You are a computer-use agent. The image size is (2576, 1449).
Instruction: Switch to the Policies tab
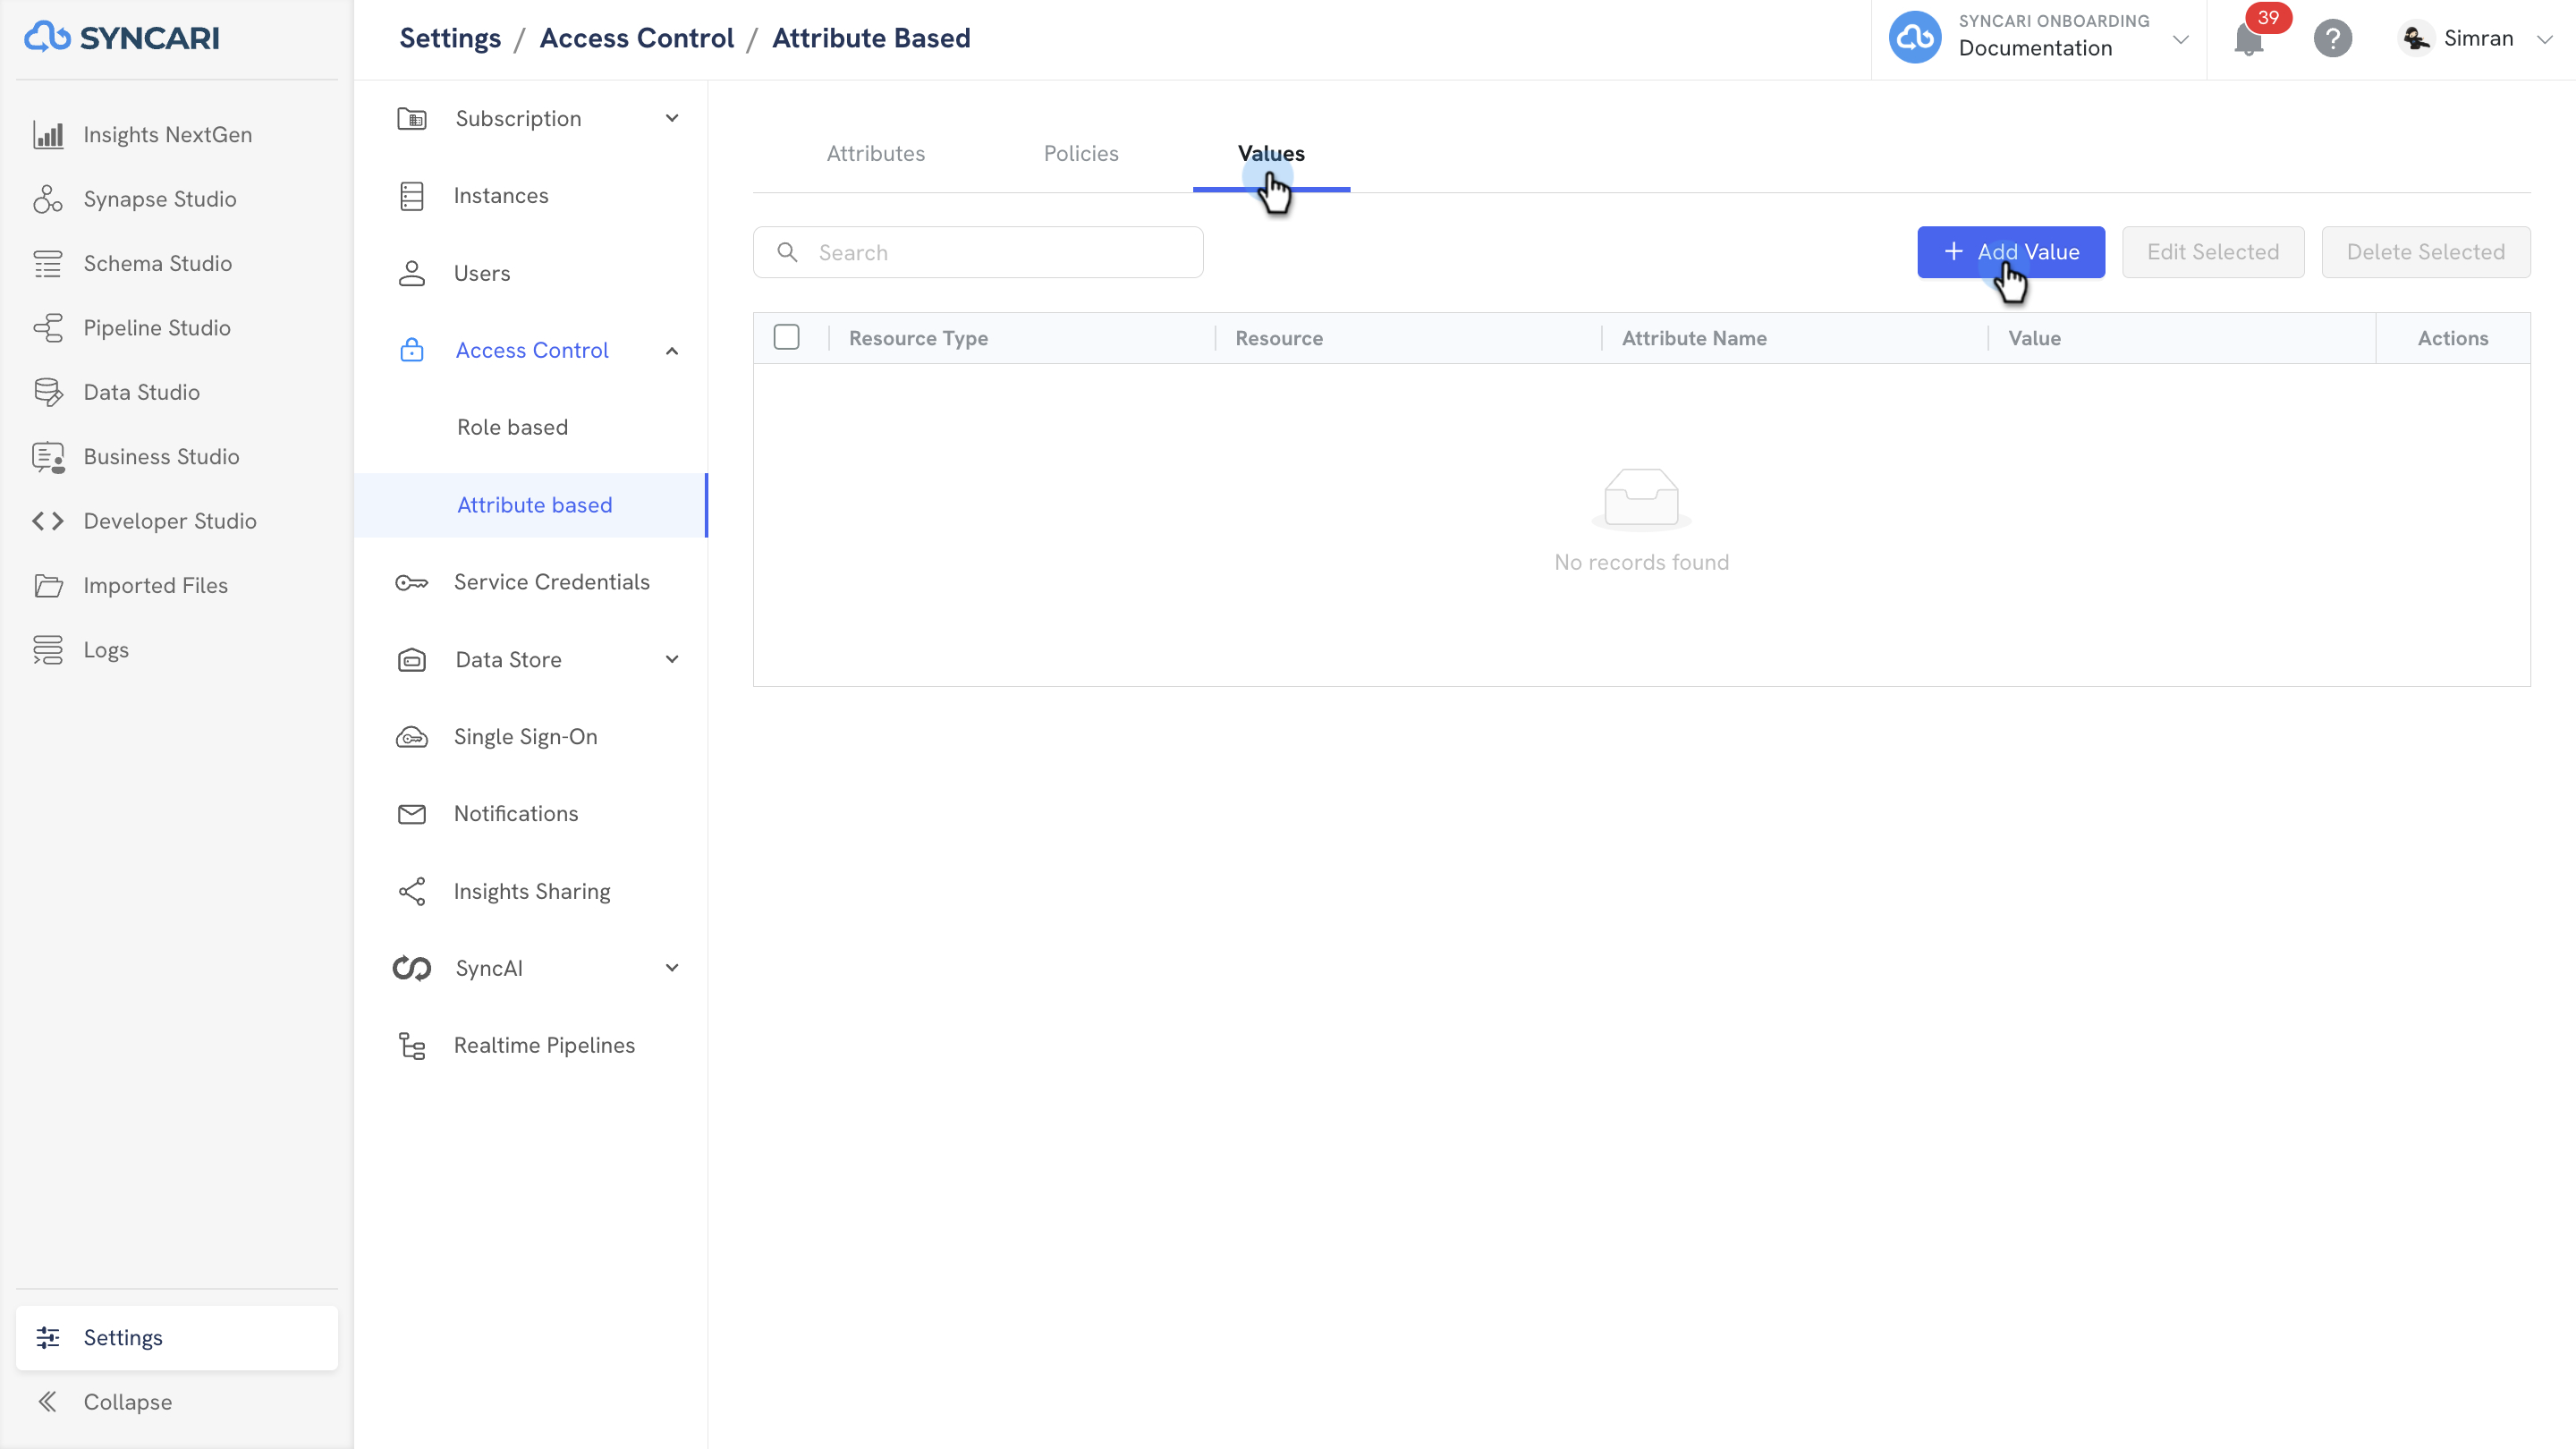[x=1081, y=154]
